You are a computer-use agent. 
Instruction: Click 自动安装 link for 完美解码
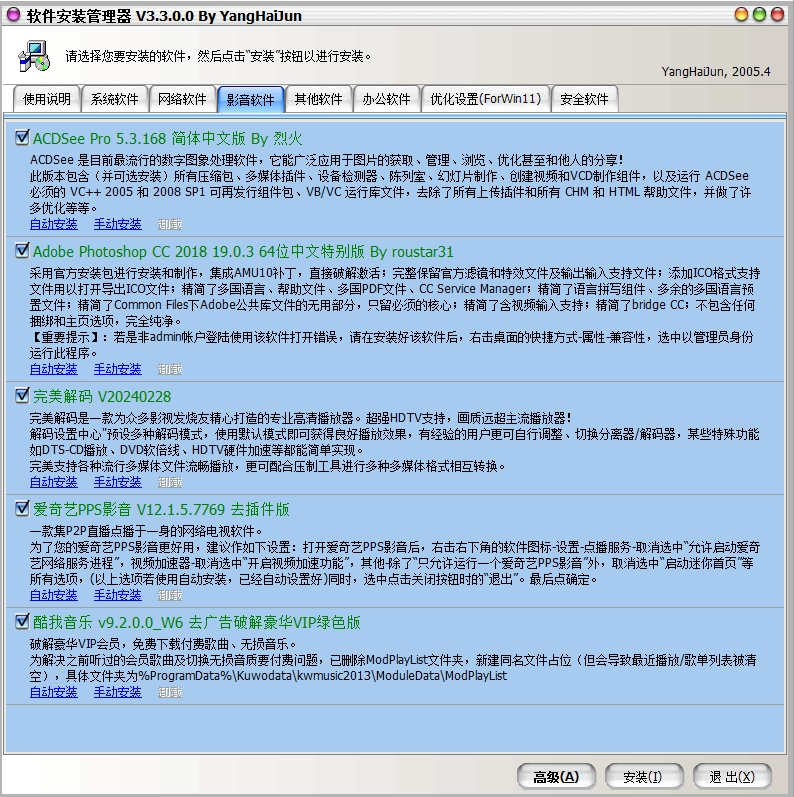pos(53,482)
